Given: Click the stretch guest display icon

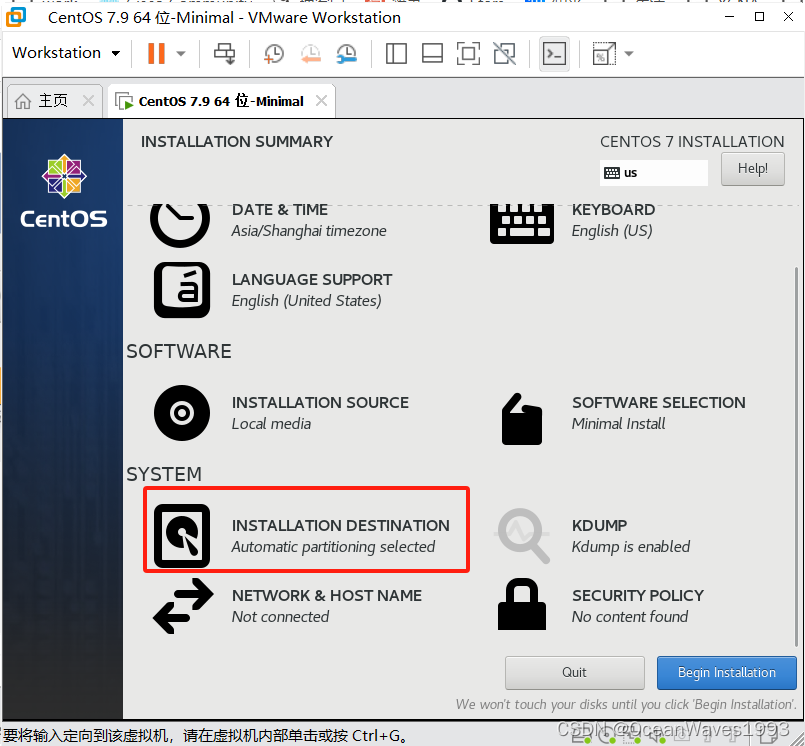Looking at the screenshot, I should [604, 53].
